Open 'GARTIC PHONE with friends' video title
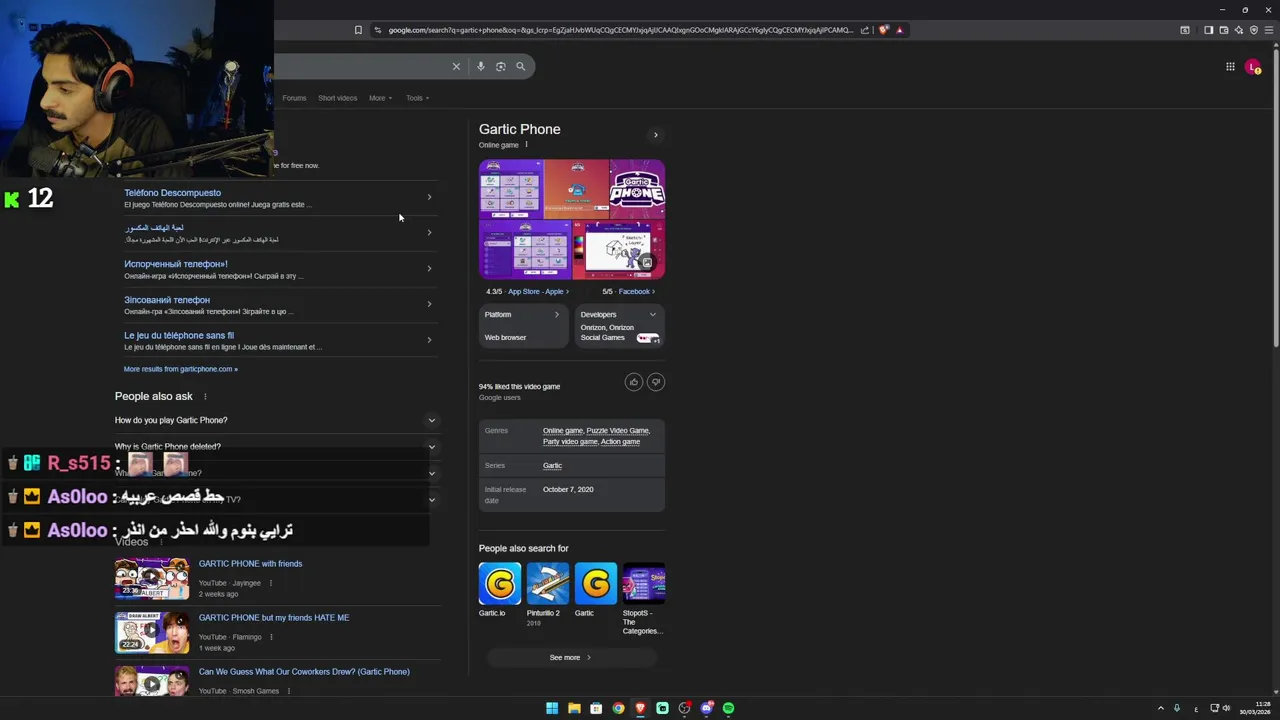The height and width of the screenshot is (720, 1280). pyautogui.click(x=250, y=564)
